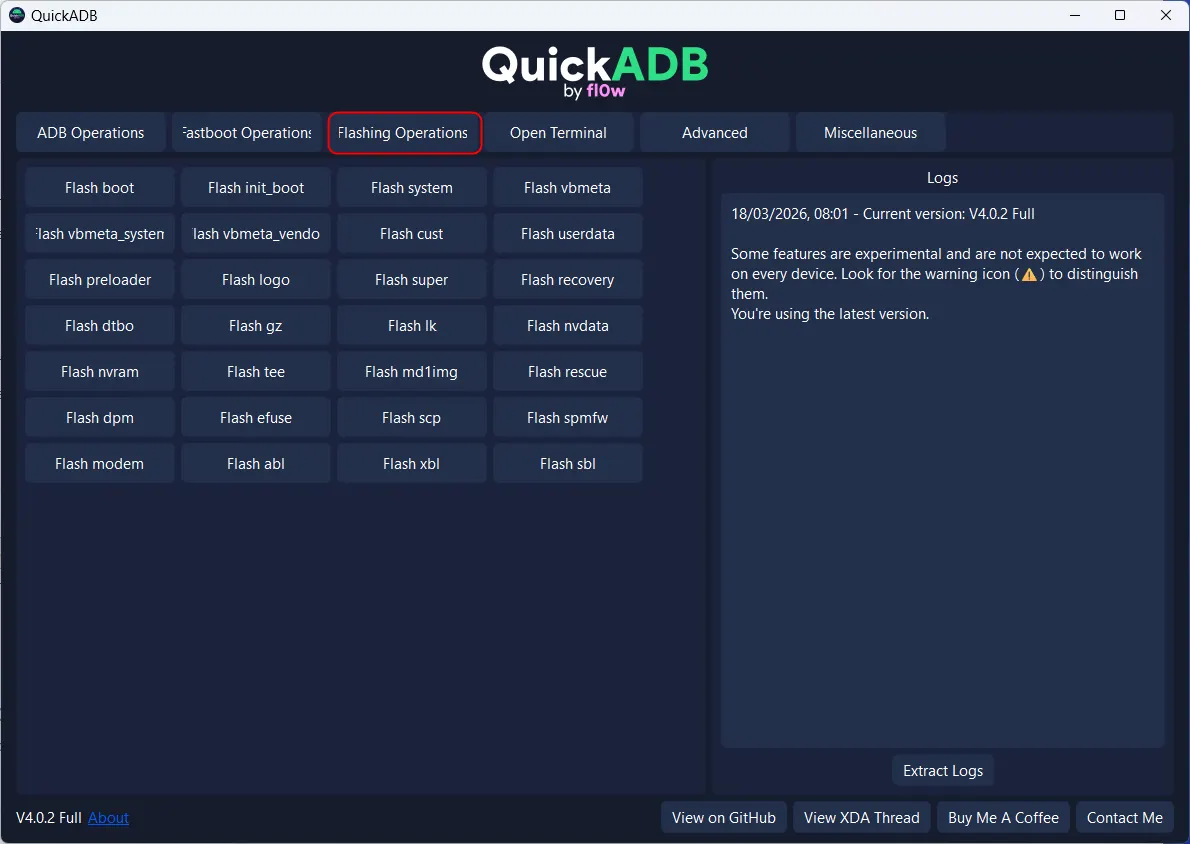Click the Flash init_boot button

tap(256, 188)
